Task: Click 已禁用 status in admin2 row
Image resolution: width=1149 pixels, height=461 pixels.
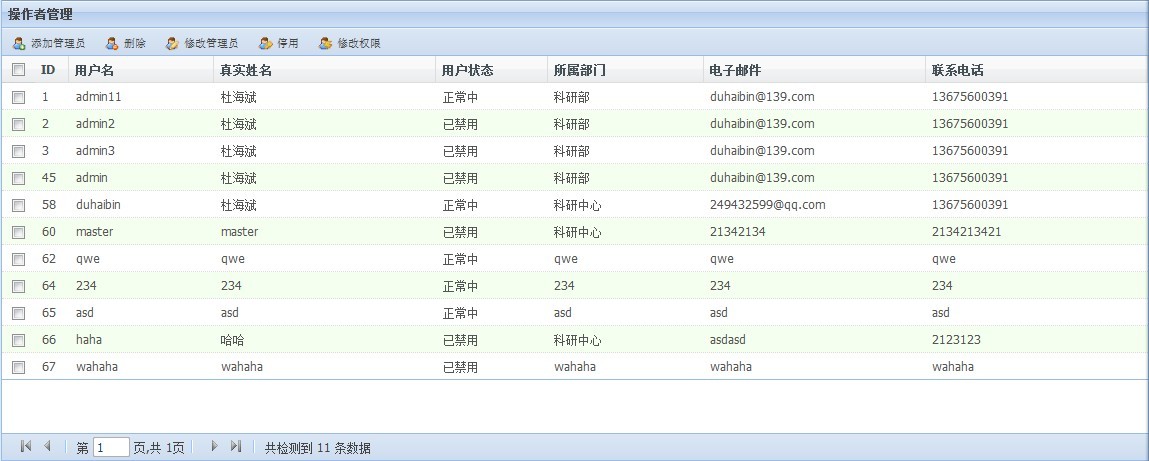Action: (460, 124)
